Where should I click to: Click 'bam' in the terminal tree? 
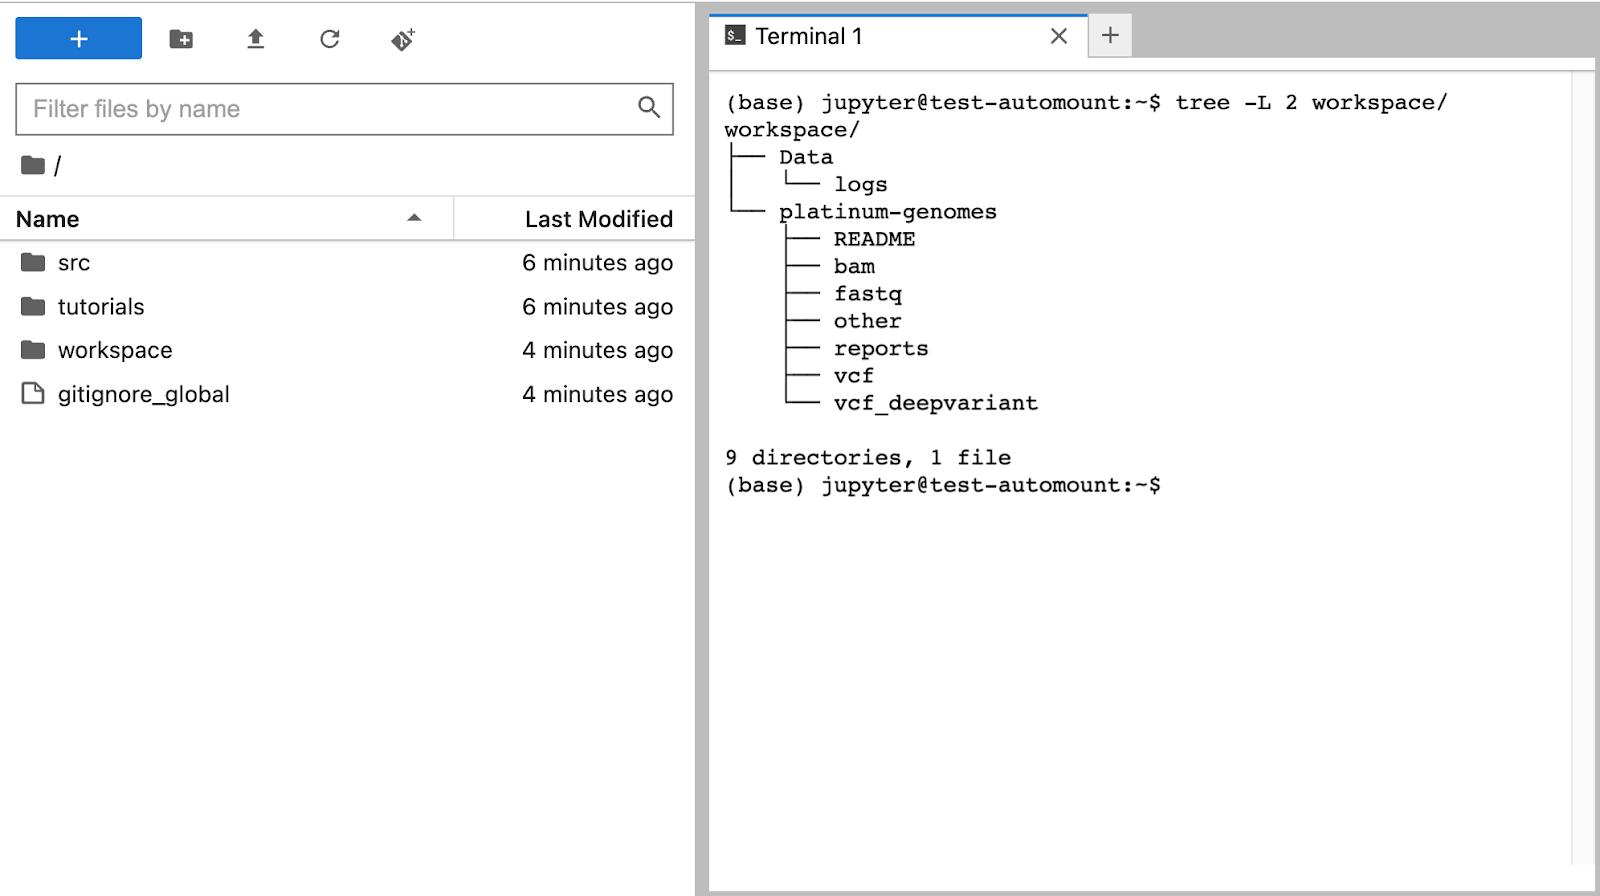pyautogui.click(x=854, y=267)
